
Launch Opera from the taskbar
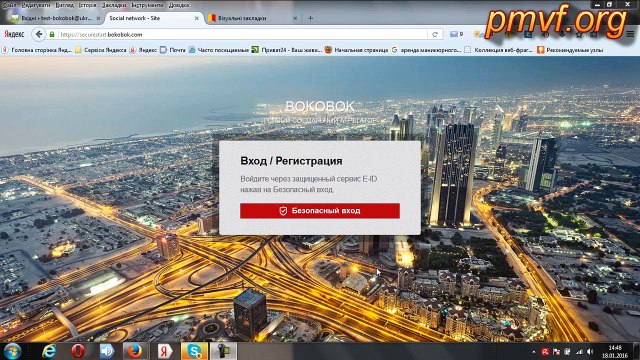[x=78, y=351]
